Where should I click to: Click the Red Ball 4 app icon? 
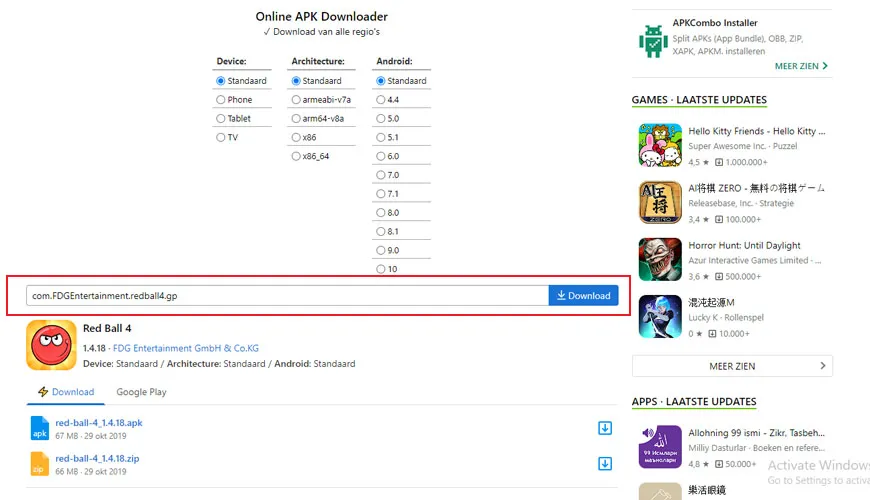coord(51,345)
